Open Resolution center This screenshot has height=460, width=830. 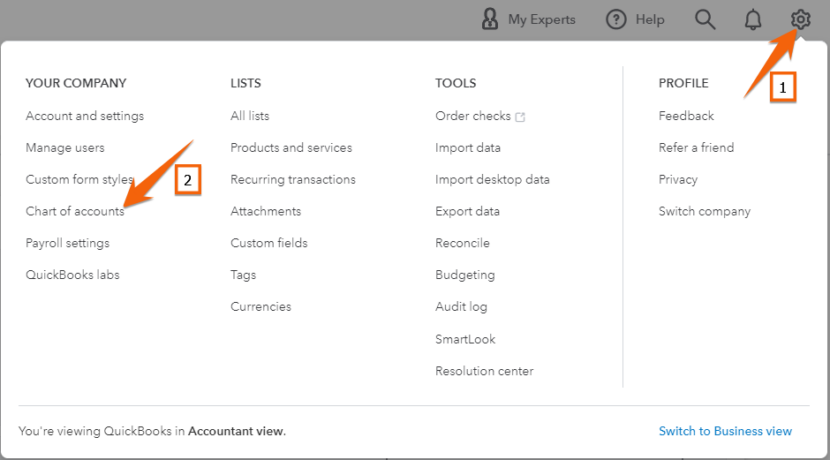click(x=484, y=371)
